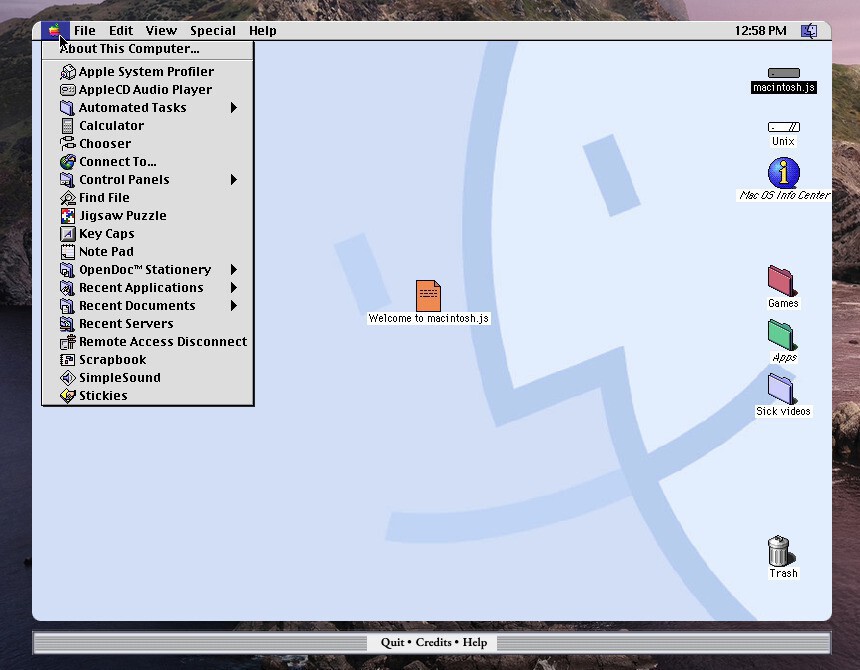This screenshot has width=860, height=670.
Task: Select the Welcome to macintosh.js document
Action: click(x=428, y=296)
